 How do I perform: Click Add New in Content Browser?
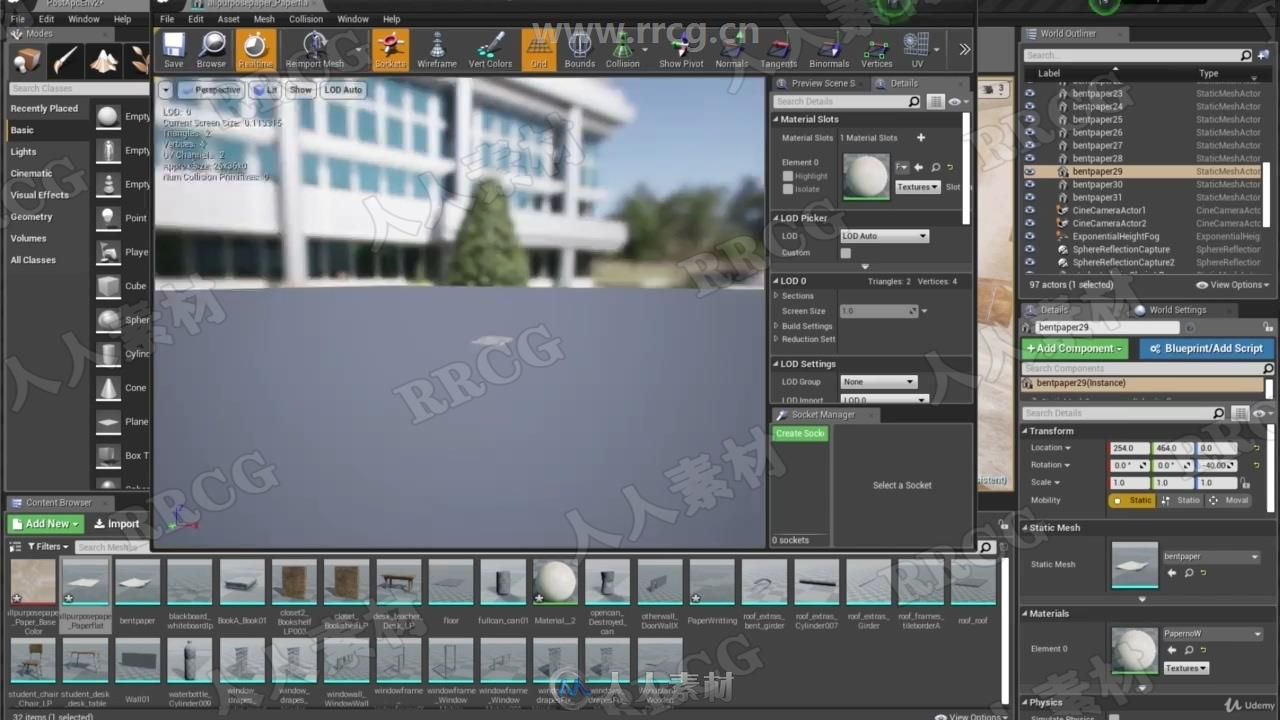point(46,524)
